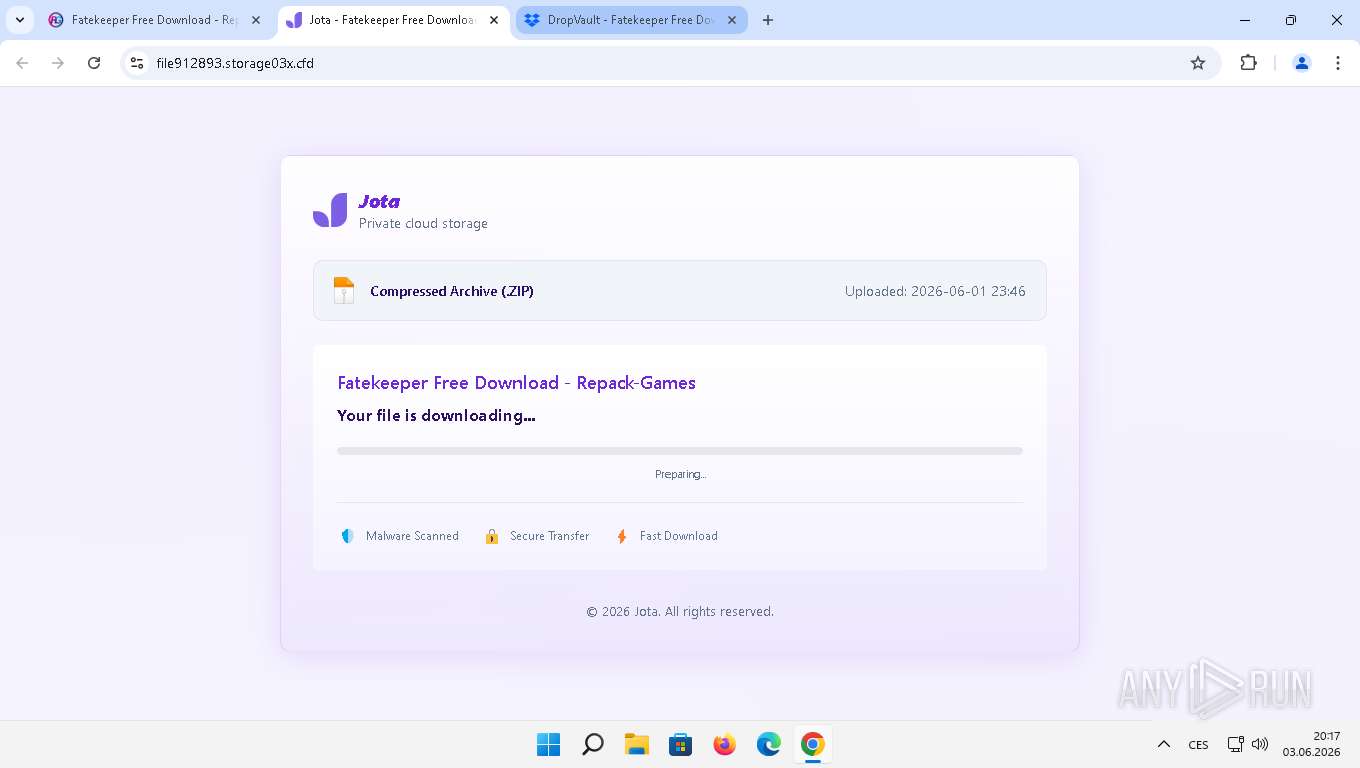The width and height of the screenshot is (1360, 768).
Task: Open the Extensions puzzle icon
Action: click(1248, 63)
